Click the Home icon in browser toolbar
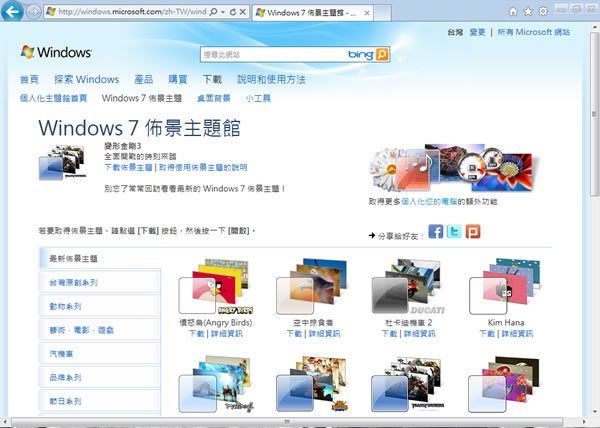This screenshot has width=600, height=428. 513,11
